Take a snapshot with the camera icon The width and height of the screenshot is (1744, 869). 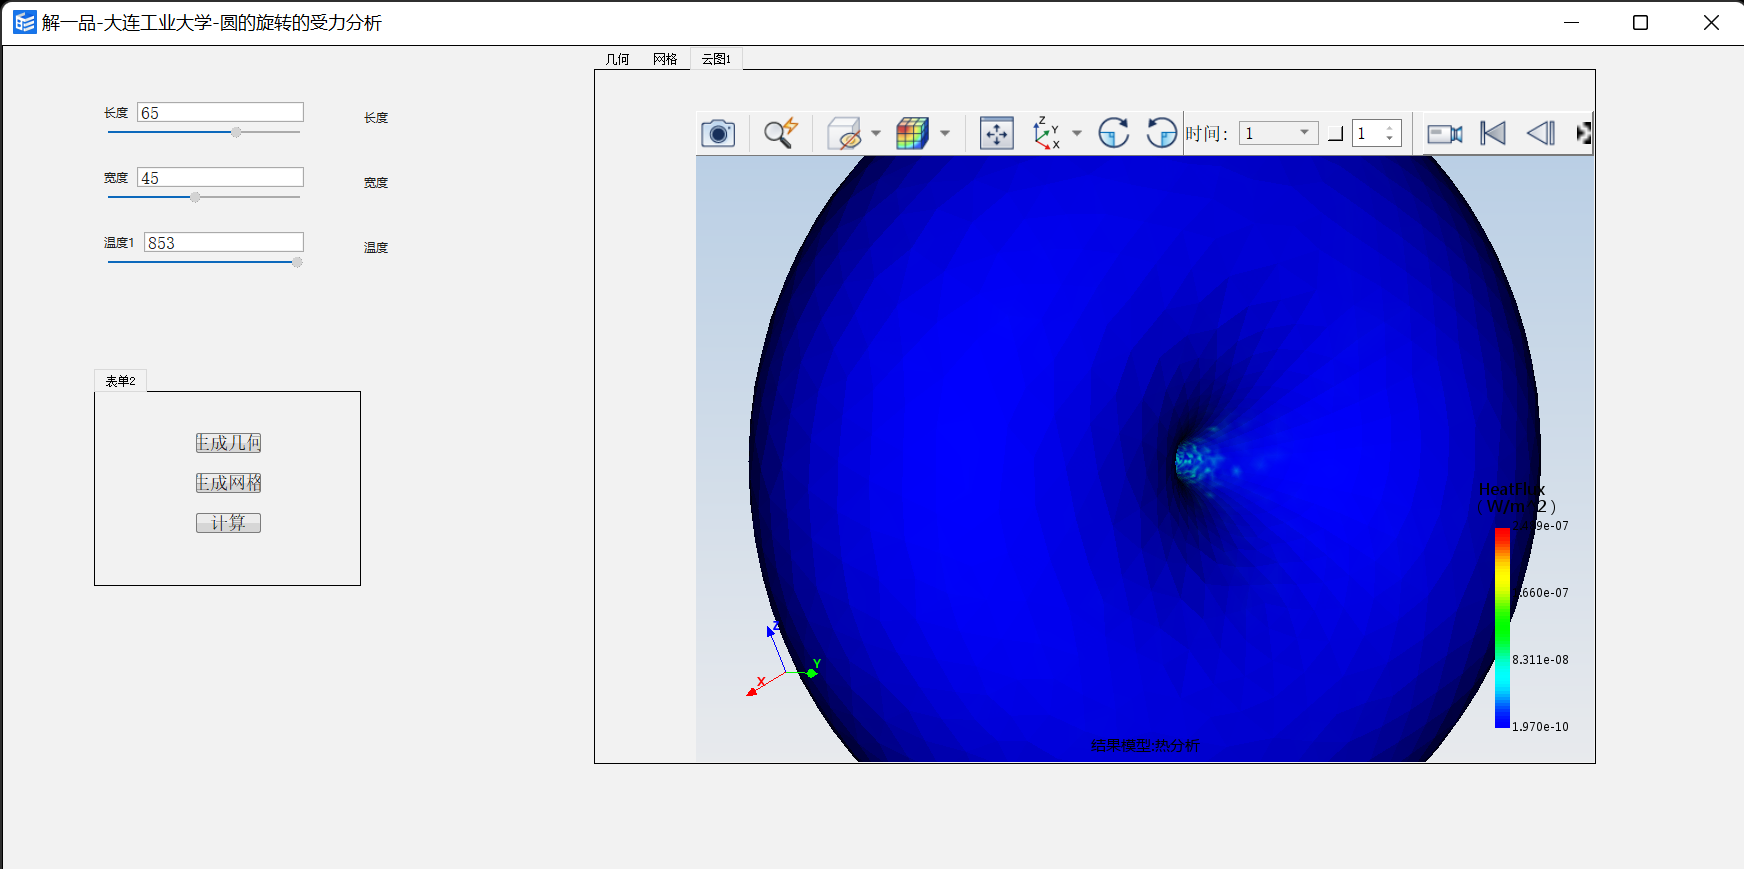(718, 133)
